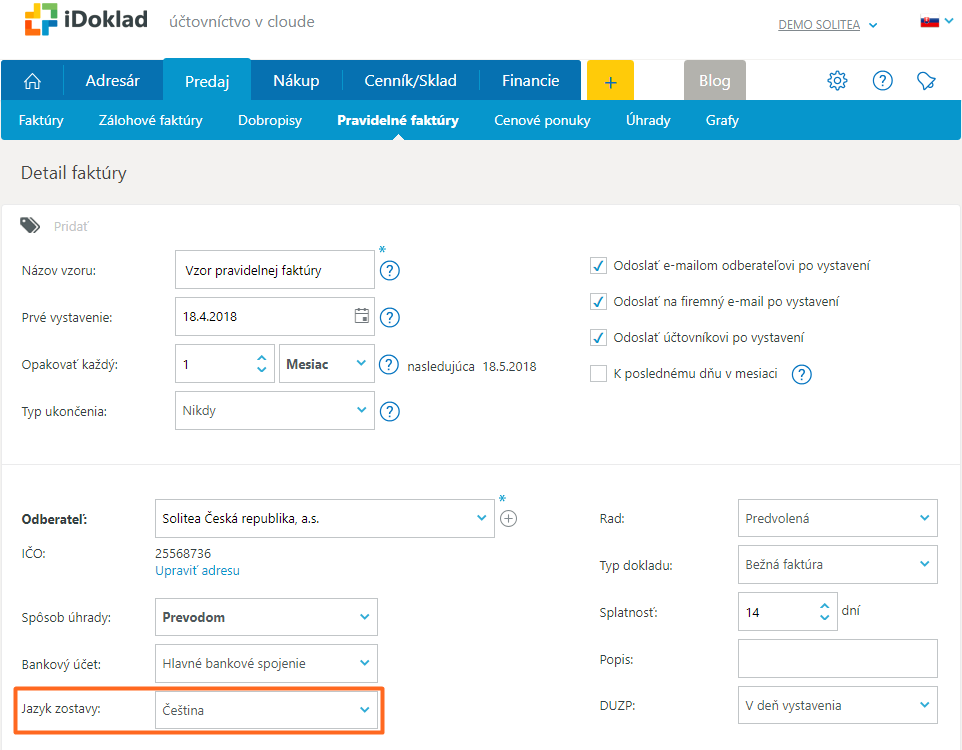
Task: Click the Upraviť adresu link
Action: pyautogui.click(x=197, y=571)
